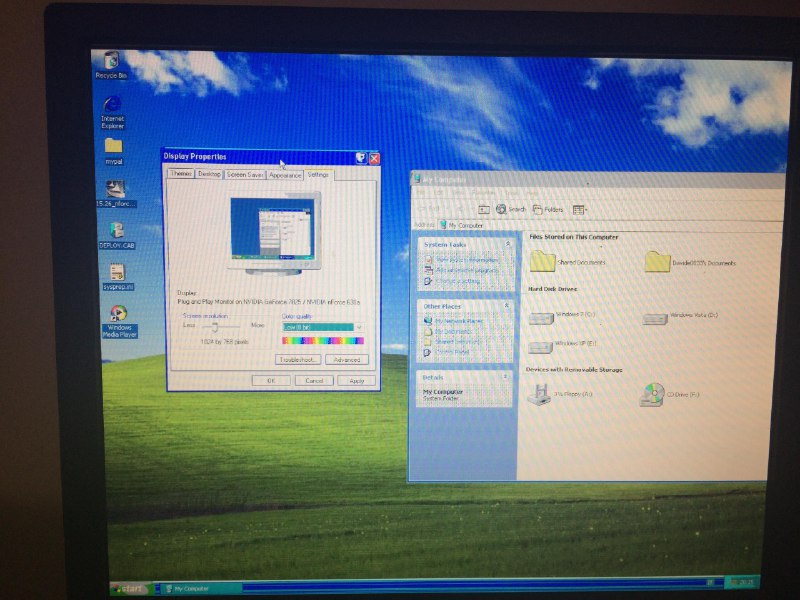Viewport: 800px width, 600px height.
Task: Click the Up folder icon in My Computer toolbar
Action: [484, 209]
